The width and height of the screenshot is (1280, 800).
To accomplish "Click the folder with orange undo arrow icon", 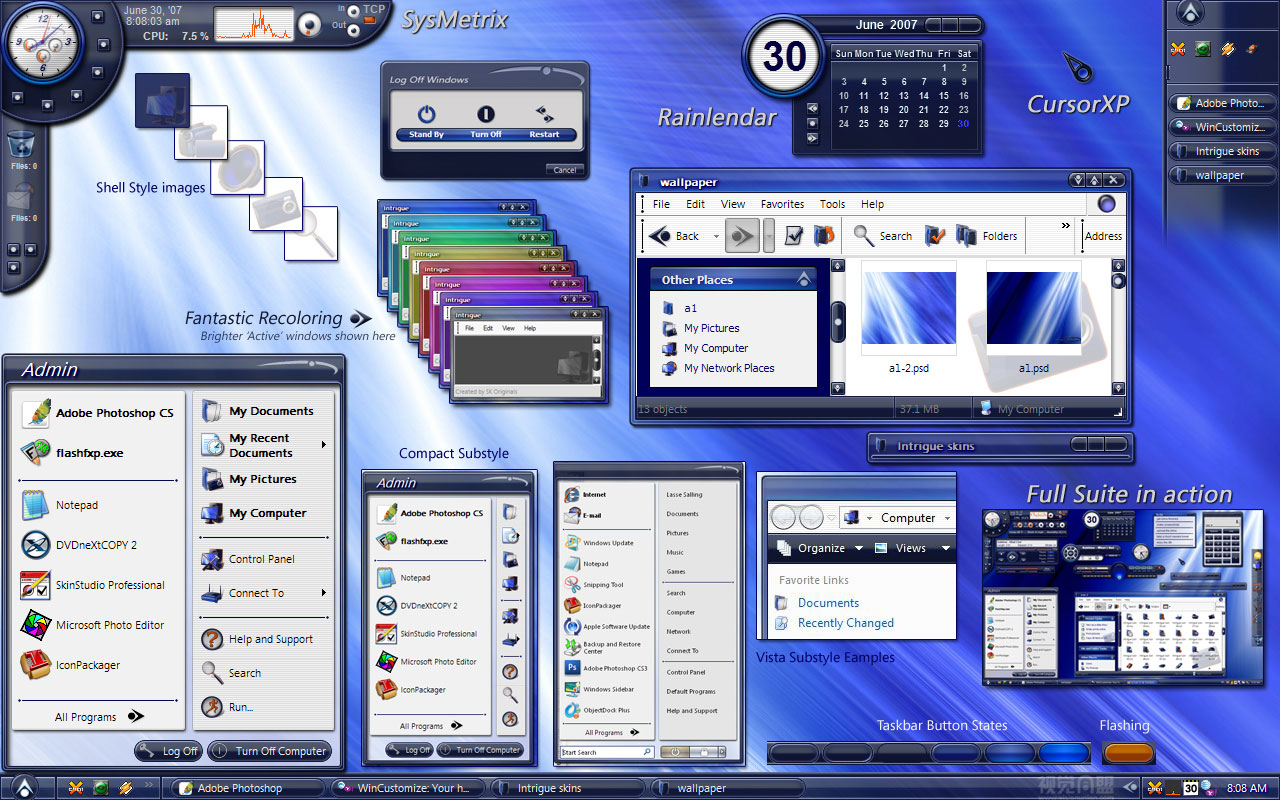I will (825, 236).
